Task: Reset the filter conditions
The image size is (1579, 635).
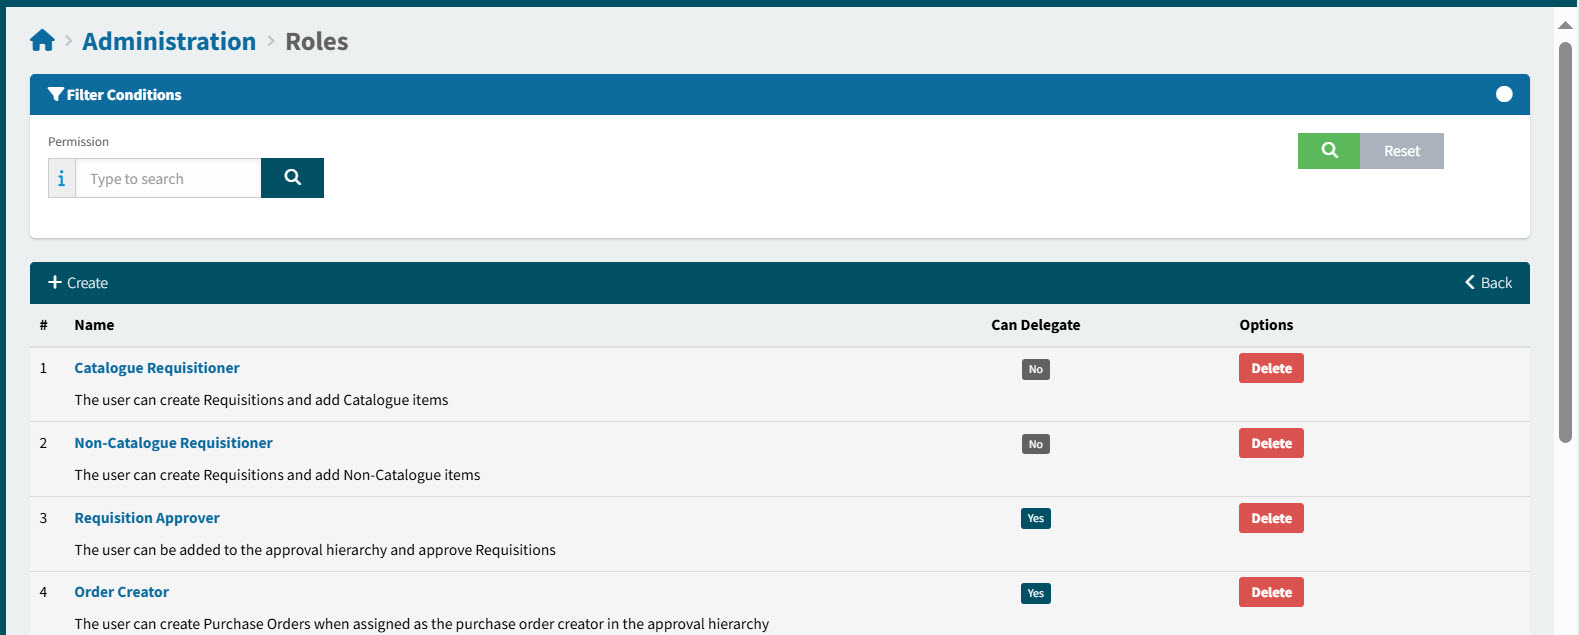Action: click(1401, 151)
